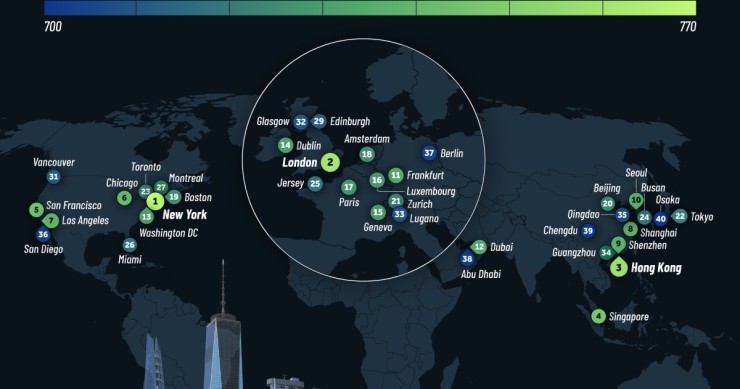Click the 770 value on the color scale

pyautogui.click(x=688, y=26)
